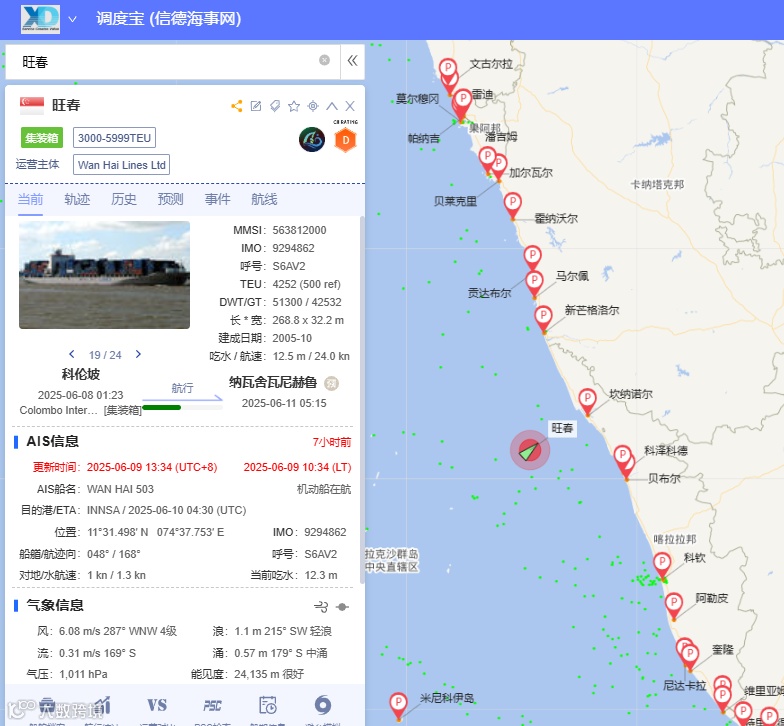Click the tag label icon
The width and height of the screenshot is (784, 726).
click(275, 106)
